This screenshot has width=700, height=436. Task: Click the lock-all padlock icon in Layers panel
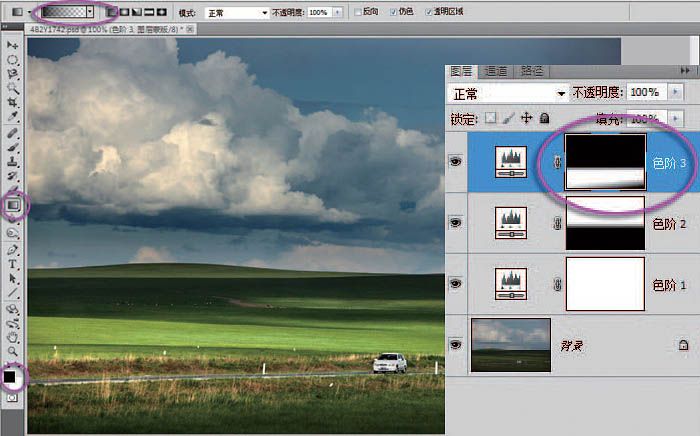coord(545,118)
